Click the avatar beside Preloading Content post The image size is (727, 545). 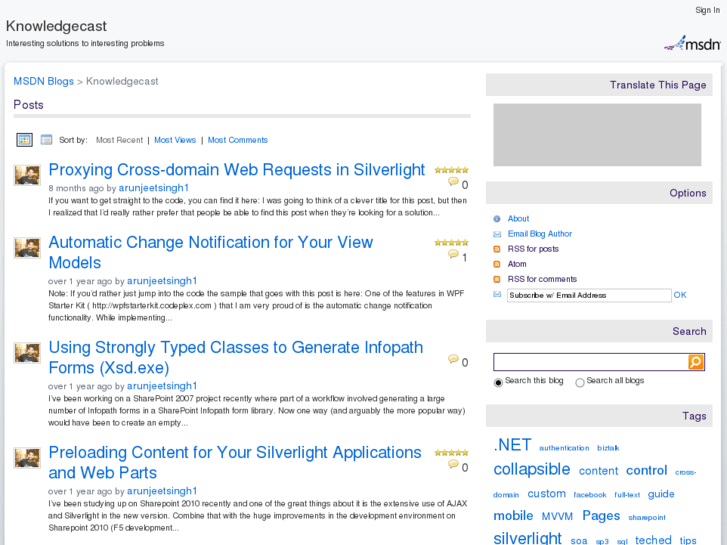pyautogui.click(x=27, y=458)
